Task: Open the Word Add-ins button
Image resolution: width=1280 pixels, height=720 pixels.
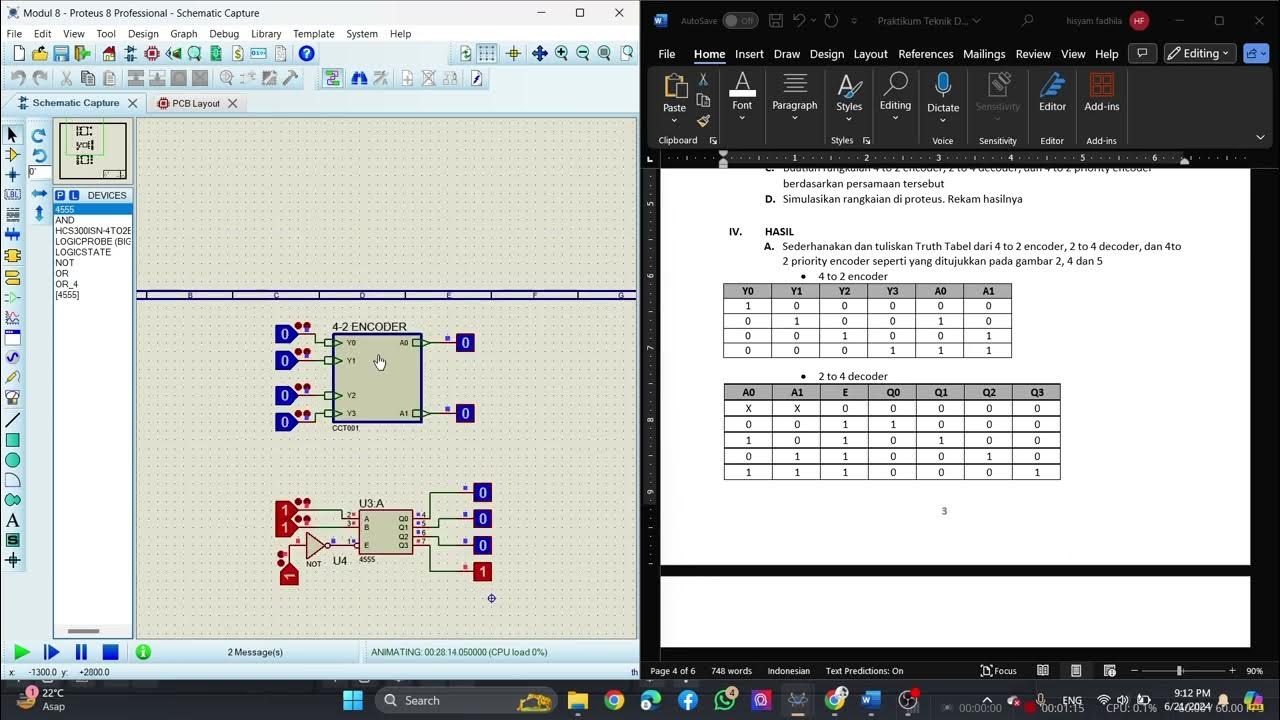Action: pos(1101,93)
